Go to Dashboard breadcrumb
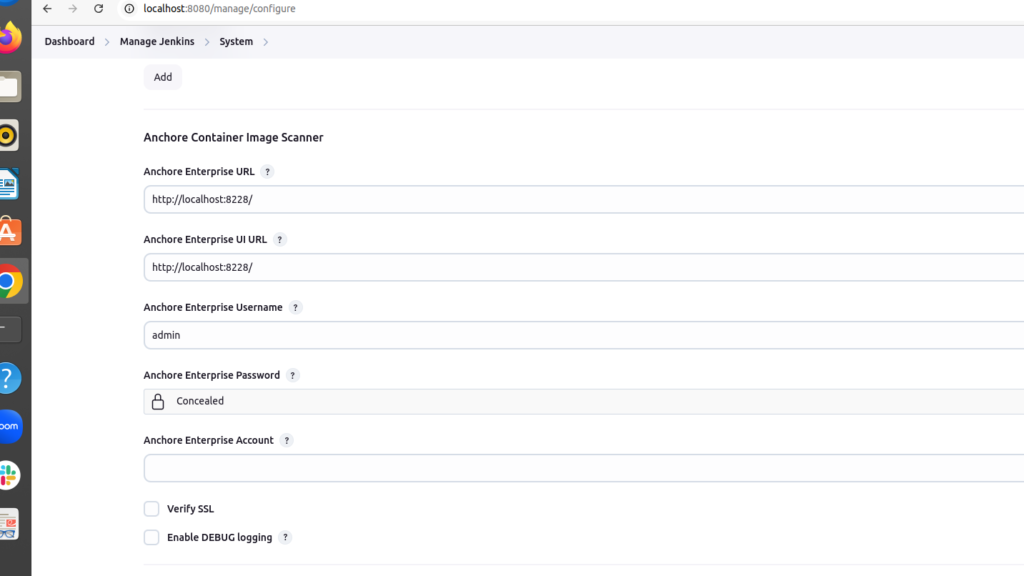 [69, 41]
